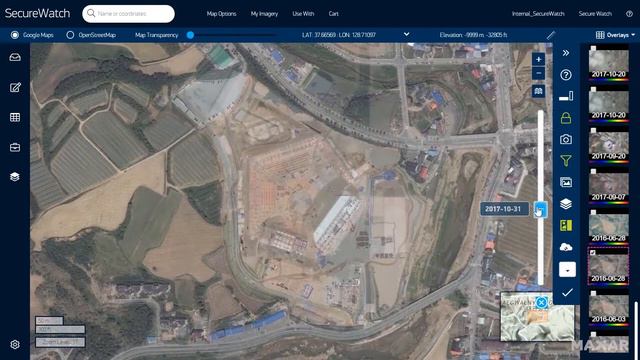Open the stacked layers icon in left sidebar
This screenshot has height=360, width=640.
(15, 177)
